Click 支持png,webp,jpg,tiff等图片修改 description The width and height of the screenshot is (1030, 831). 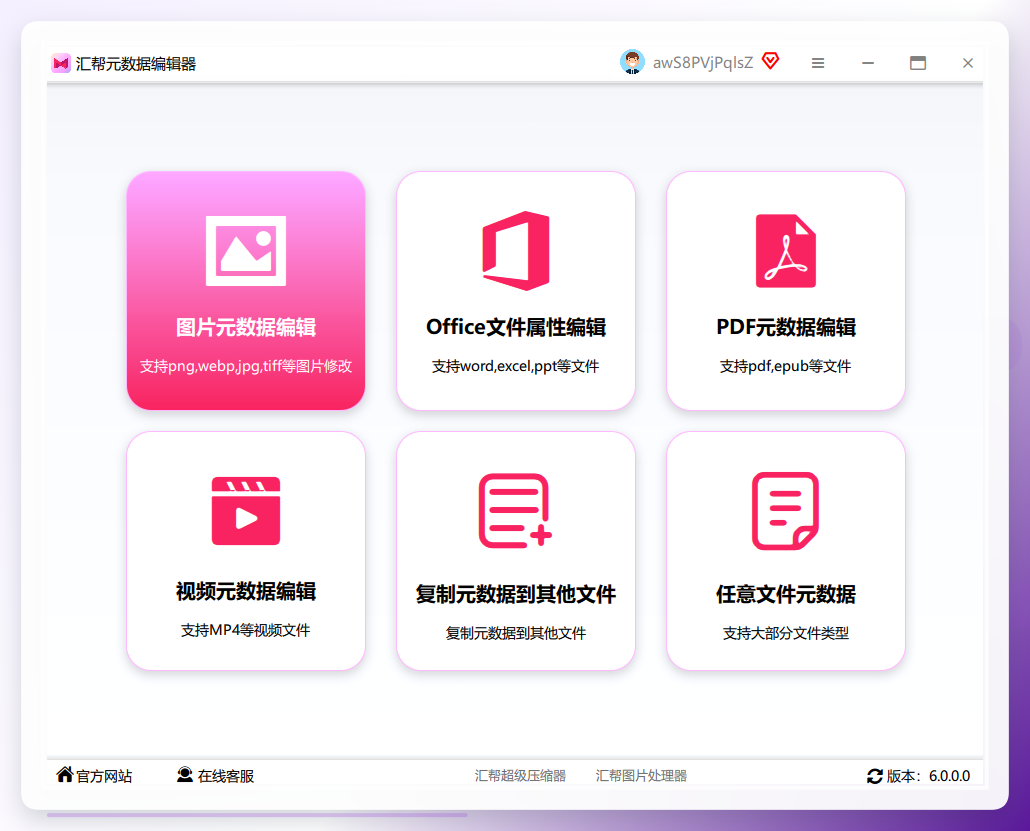coord(246,367)
